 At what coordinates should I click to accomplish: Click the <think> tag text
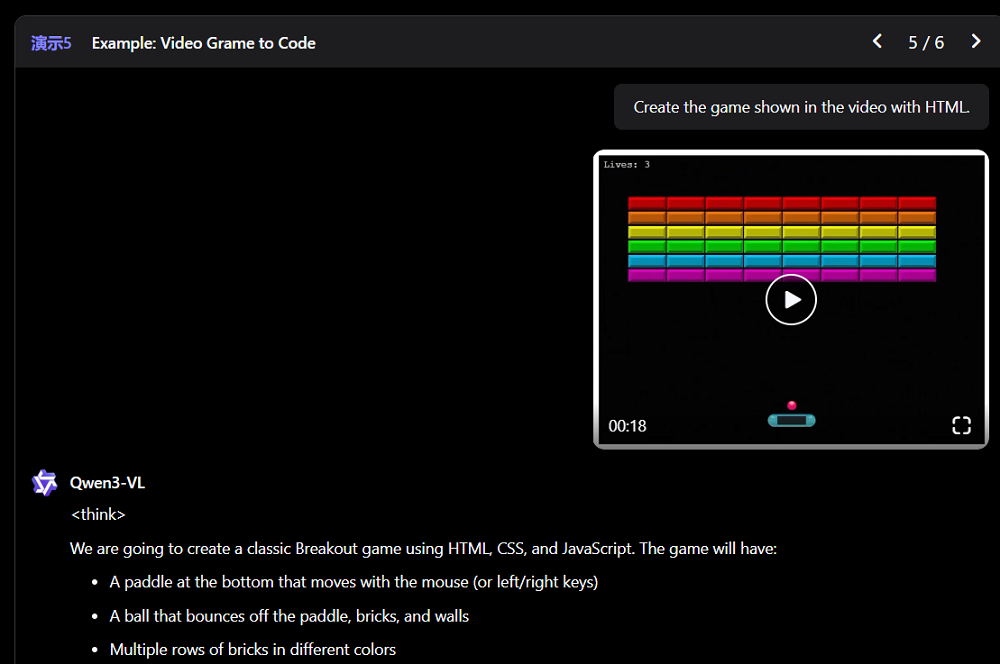[98, 514]
